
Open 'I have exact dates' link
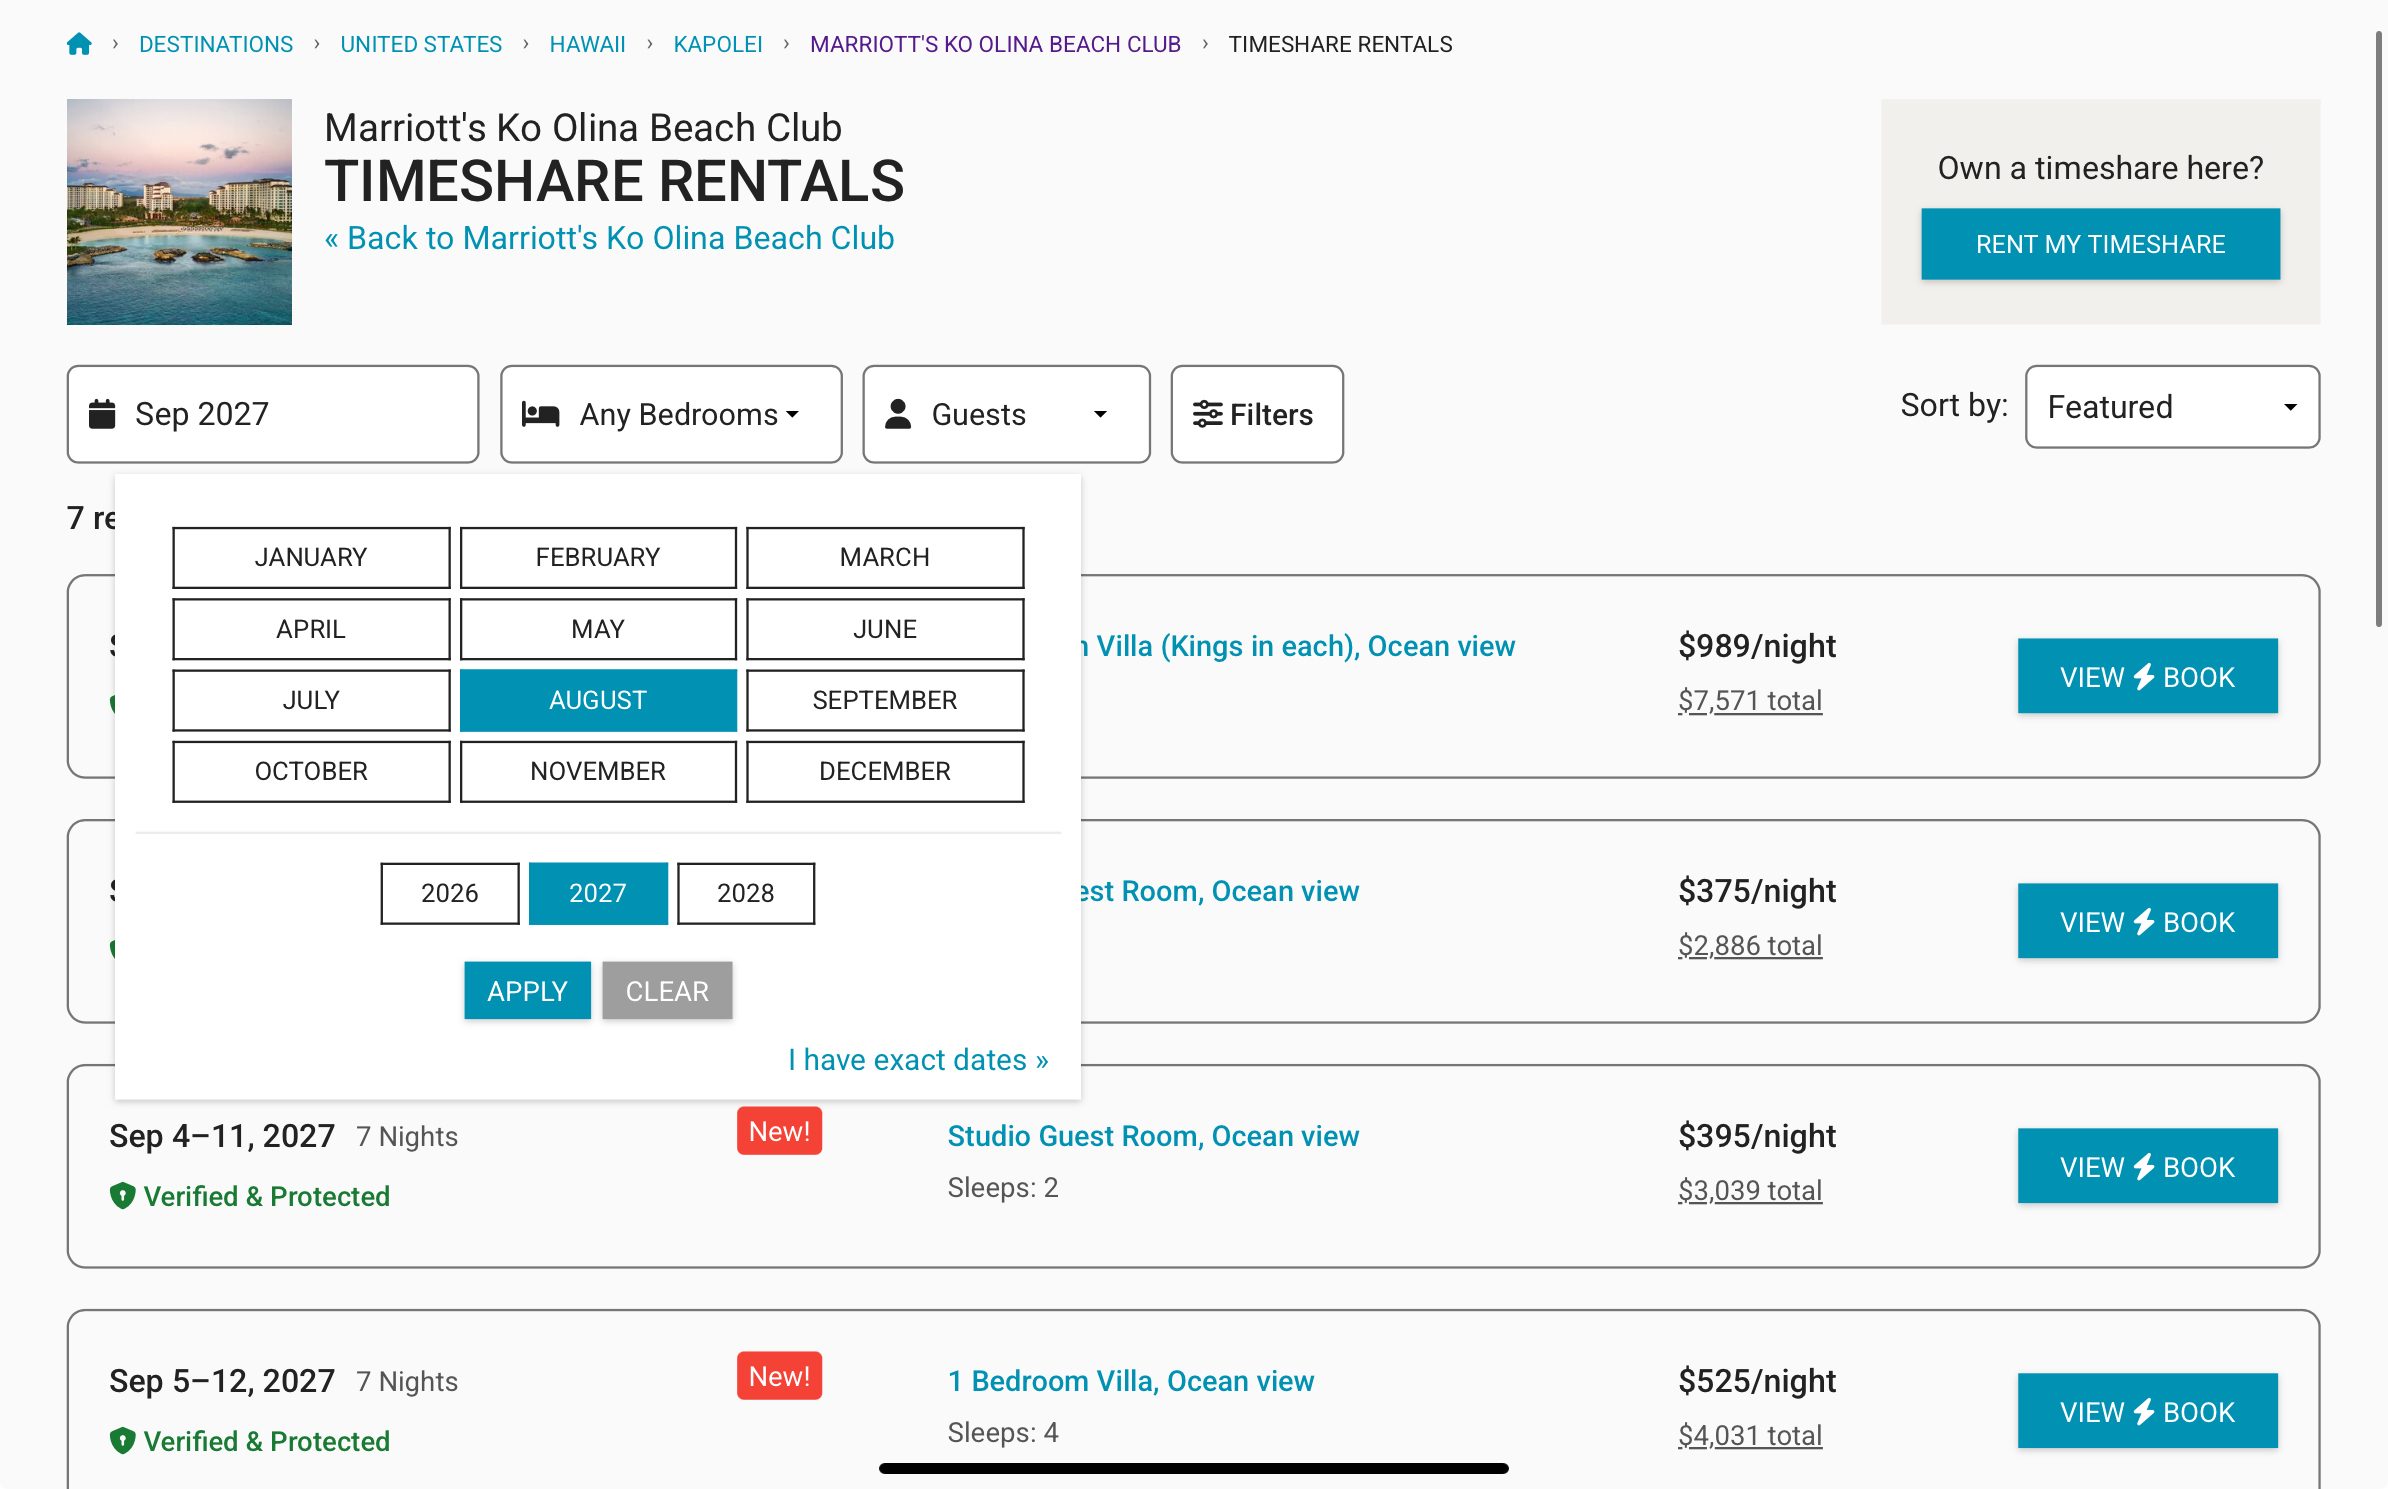tap(918, 1059)
